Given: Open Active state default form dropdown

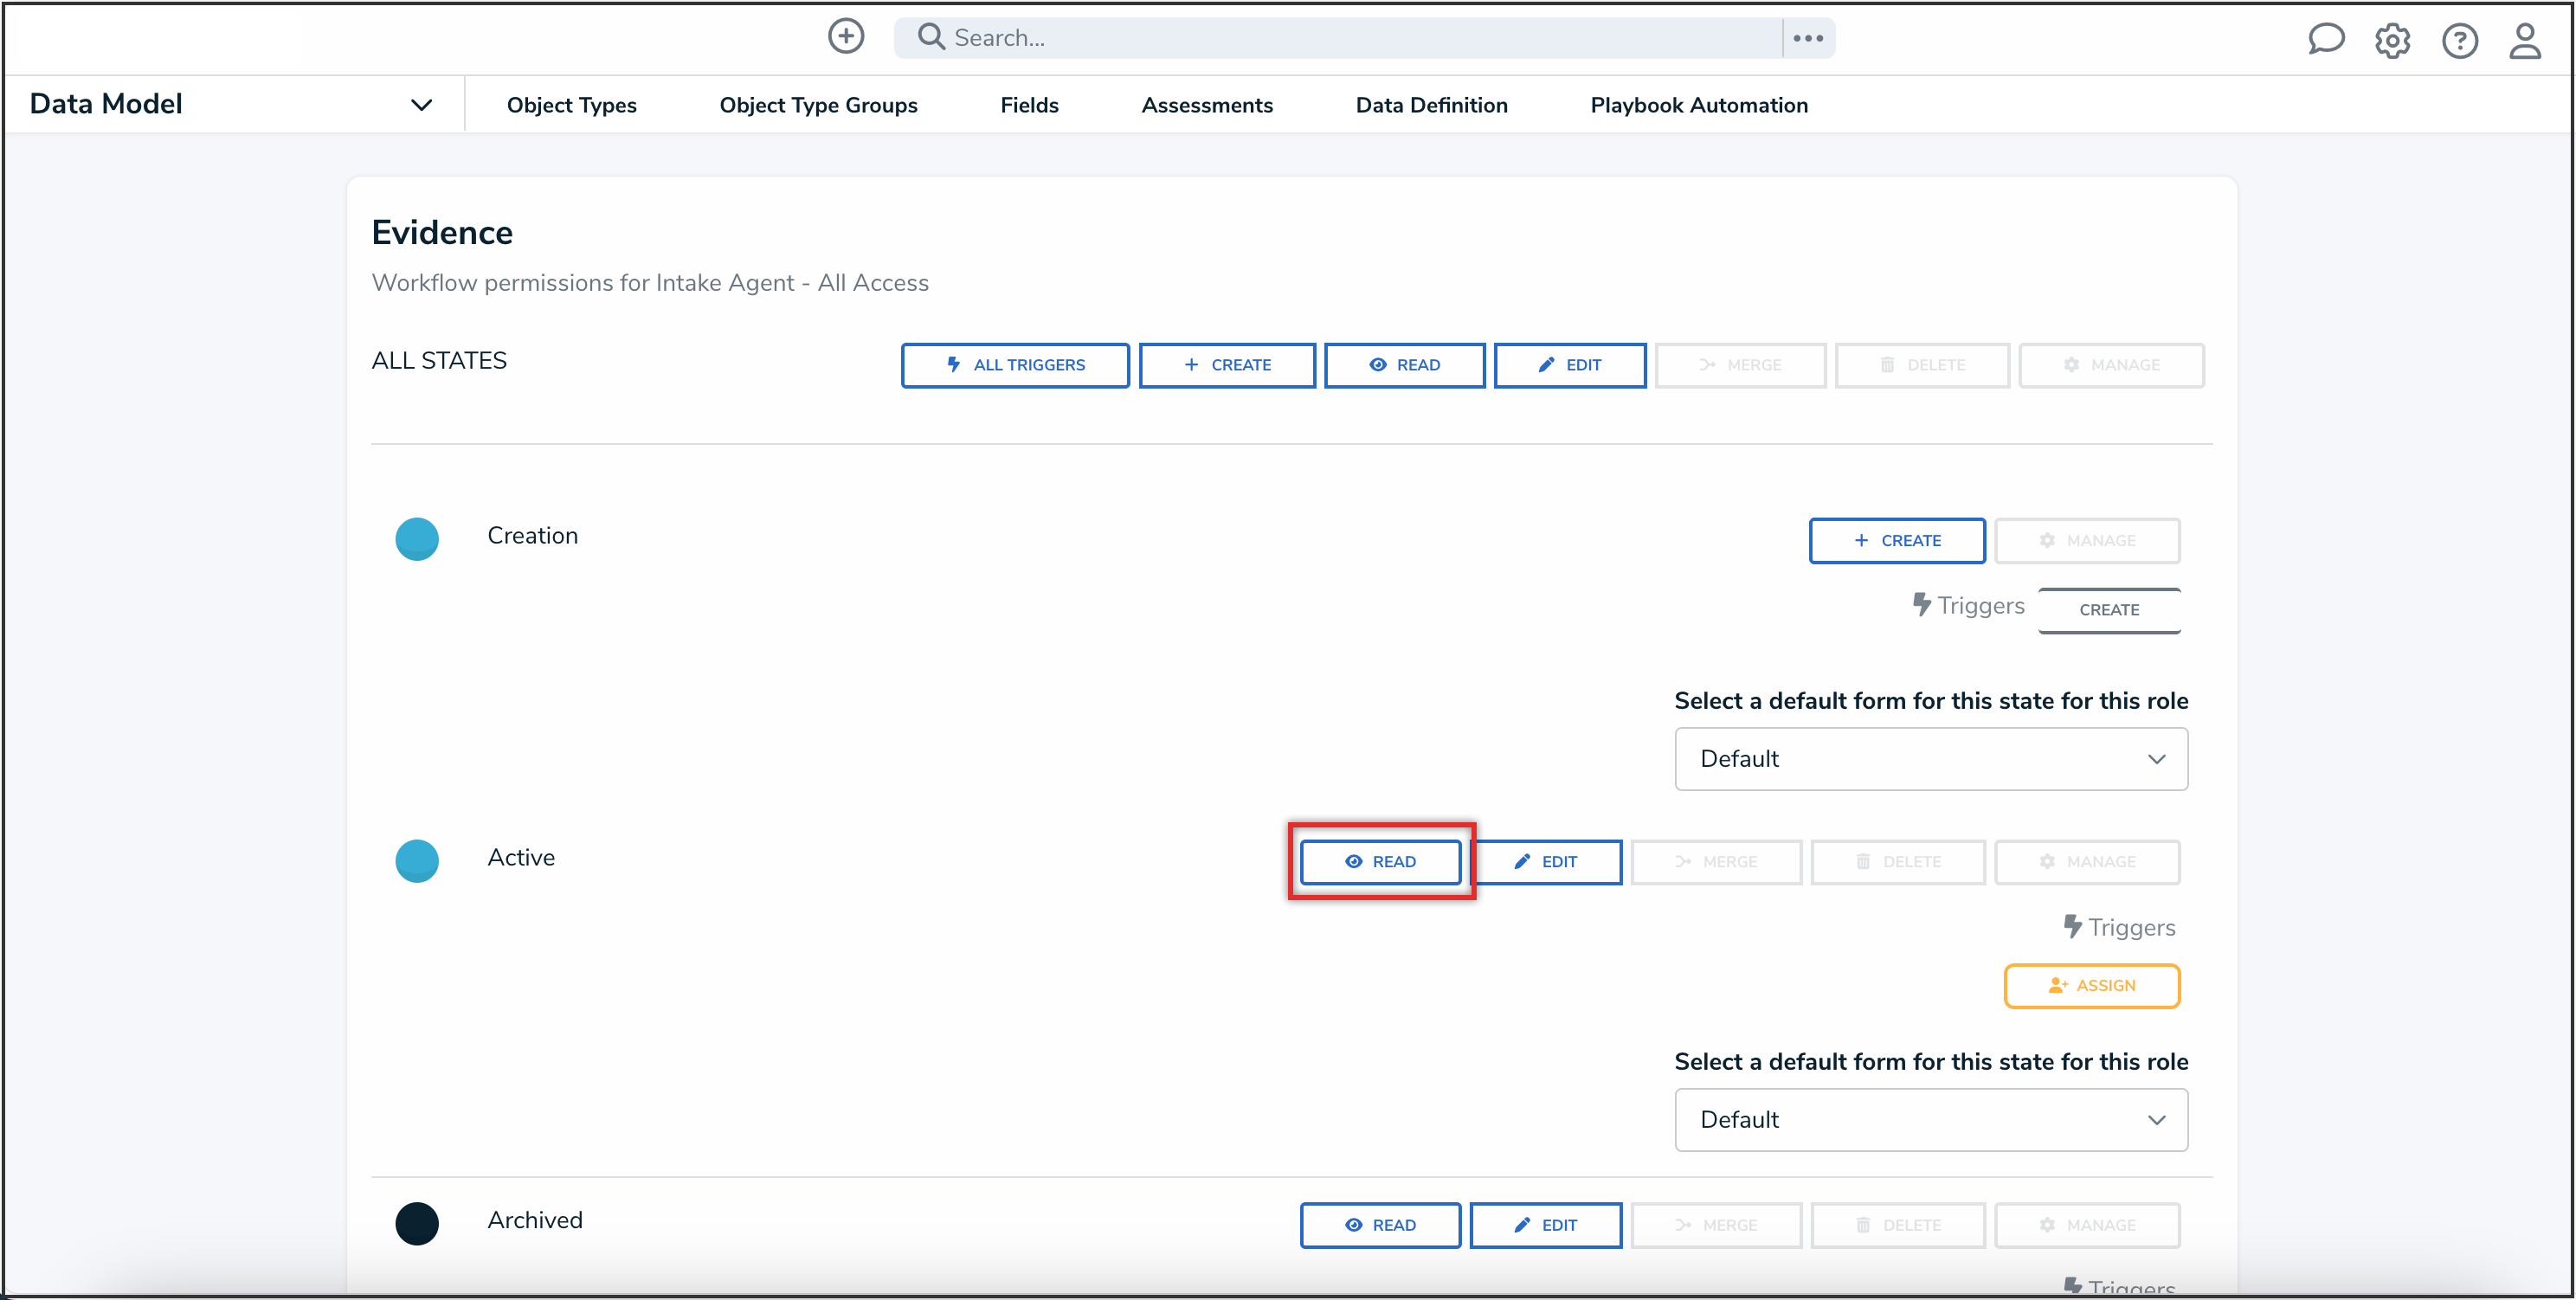Looking at the screenshot, I should point(1930,1120).
